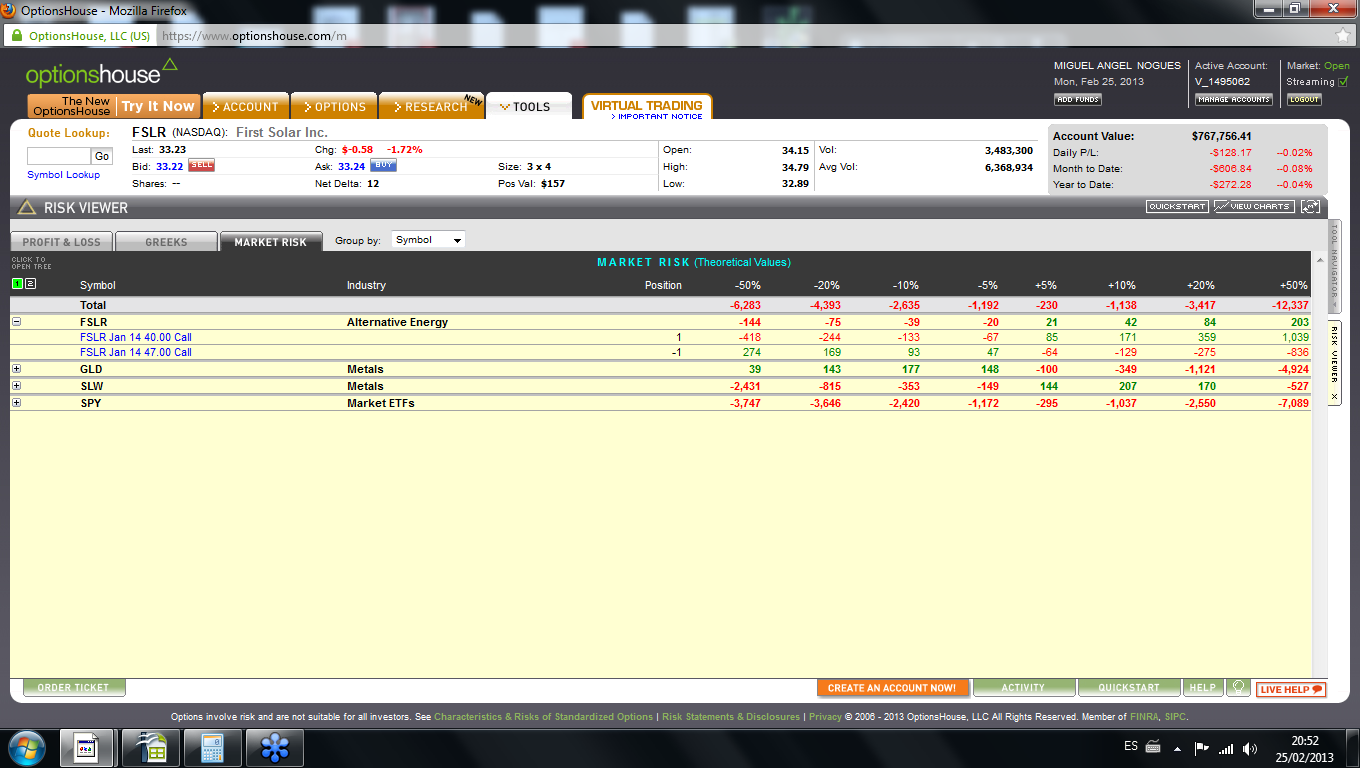Show hidden system tray icons
The width and height of the screenshot is (1360, 768).
[1178, 748]
